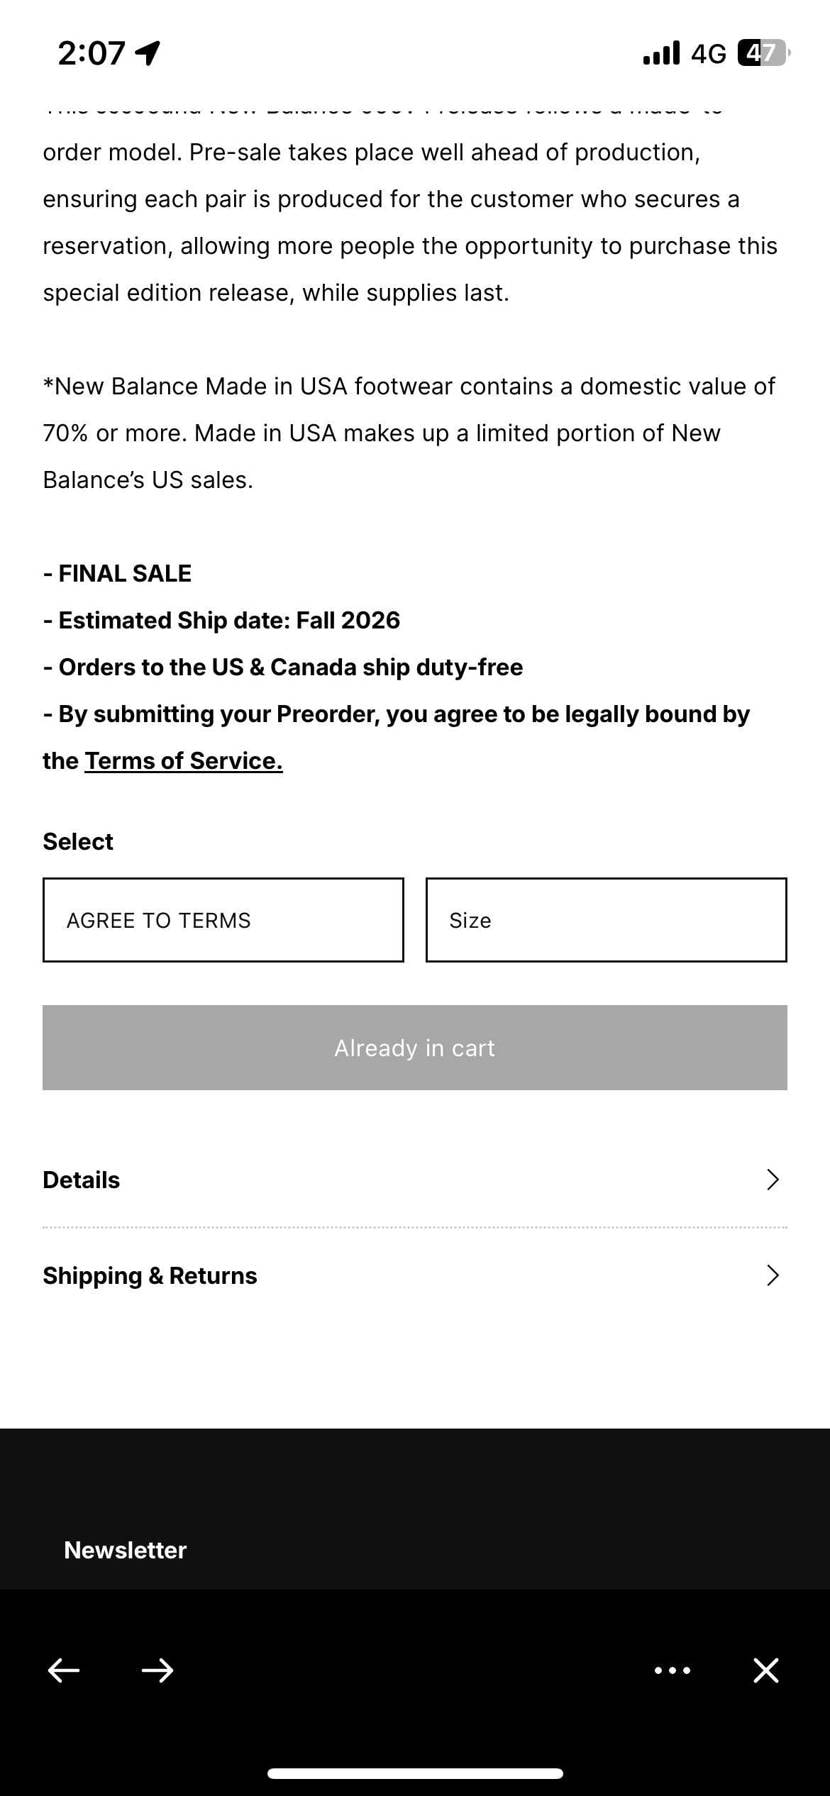The width and height of the screenshot is (830, 1796).
Task: Tap the battery level indicator
Action: point(763,52)
